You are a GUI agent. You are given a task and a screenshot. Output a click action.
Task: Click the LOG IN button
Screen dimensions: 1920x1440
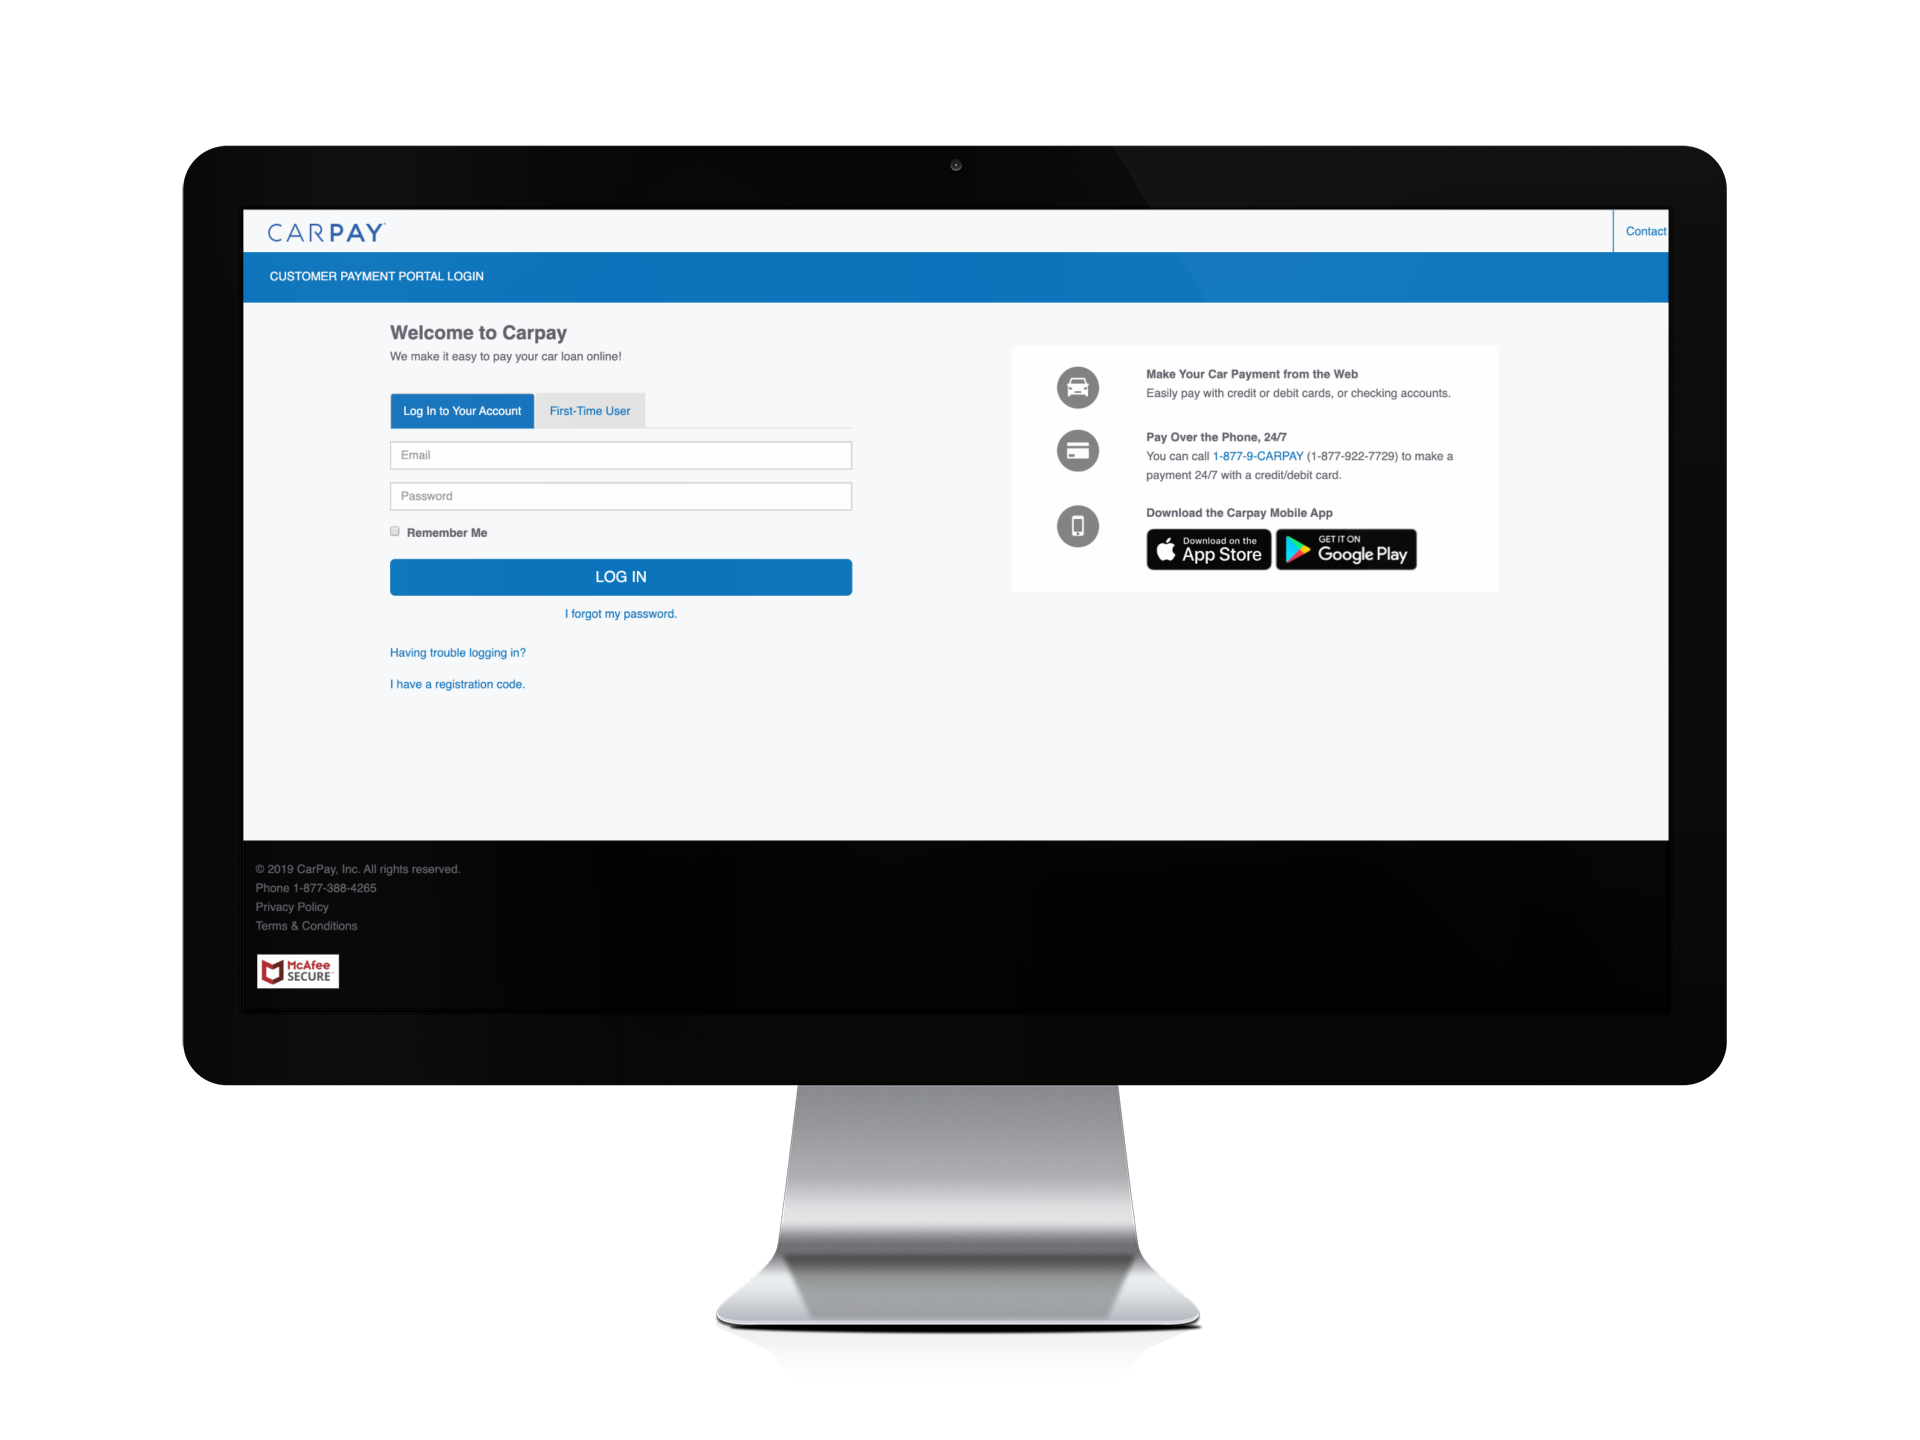(x=620, y=576)
